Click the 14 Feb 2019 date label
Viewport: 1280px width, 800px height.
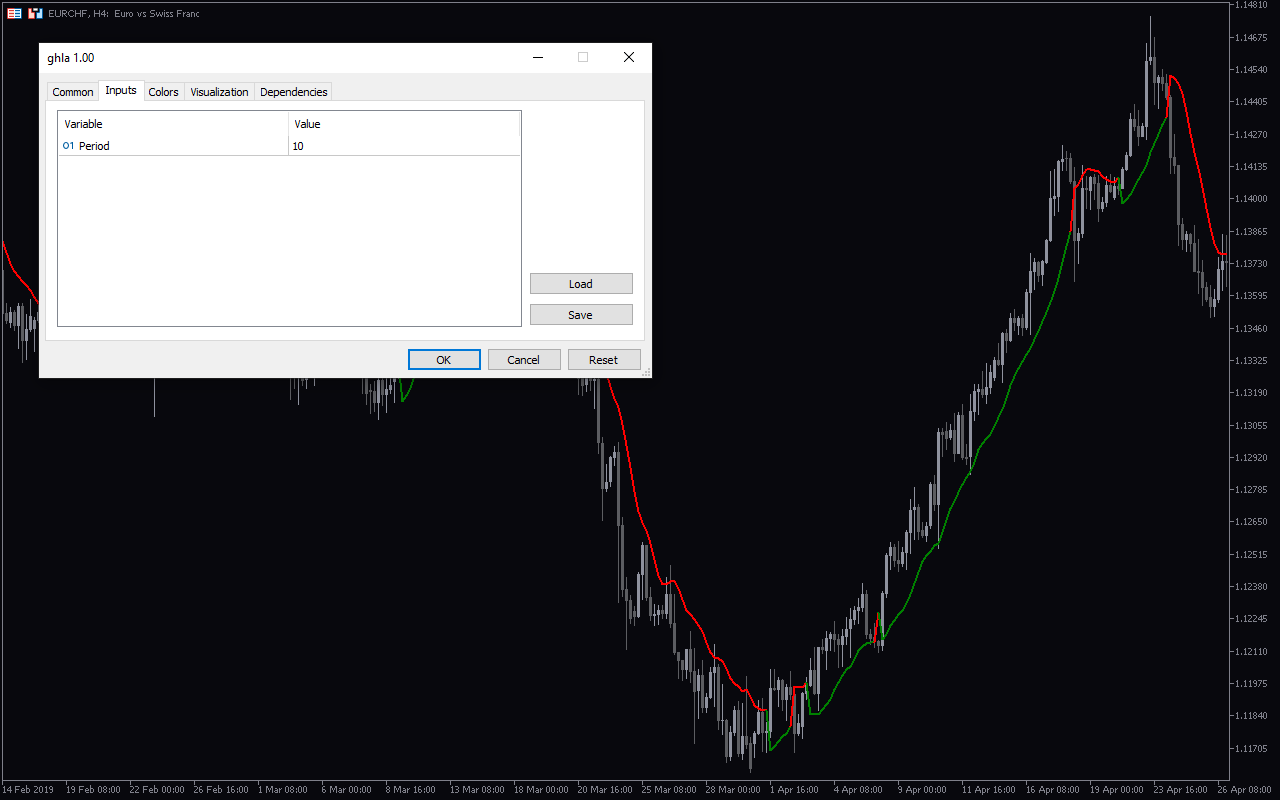point(29,789)
